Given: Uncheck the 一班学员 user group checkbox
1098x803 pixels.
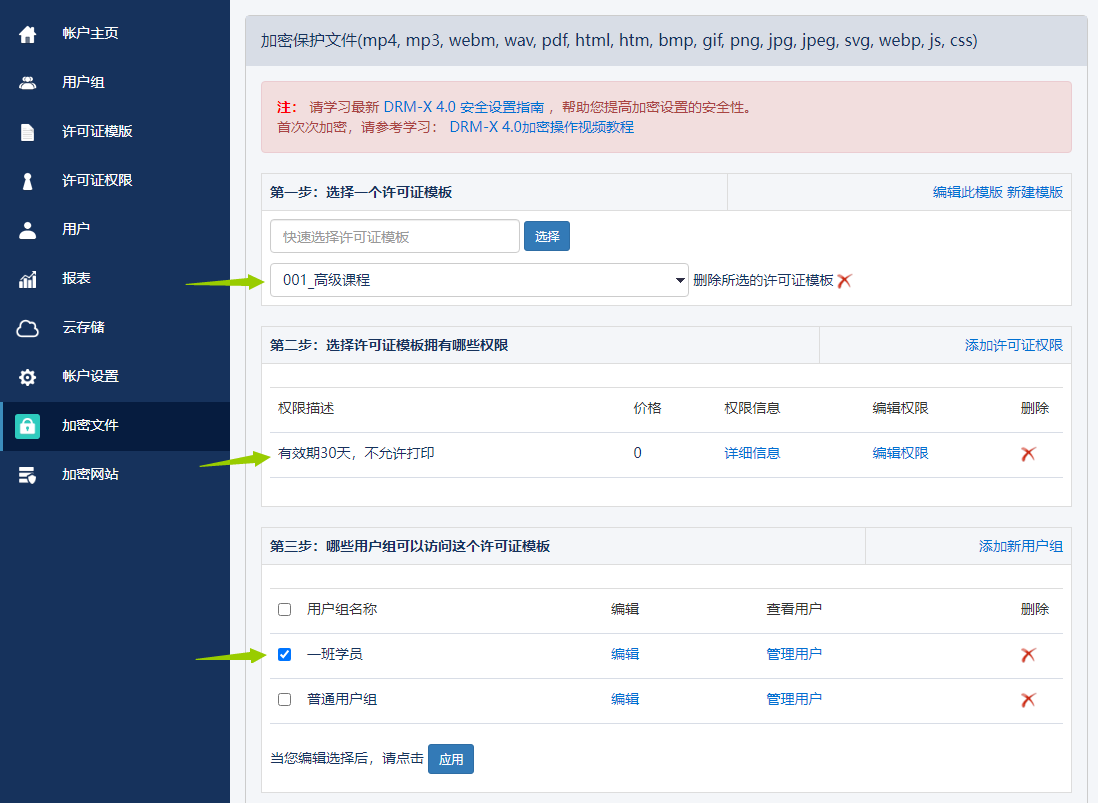Looking at the screenshot, I should [x=285, y=654].
